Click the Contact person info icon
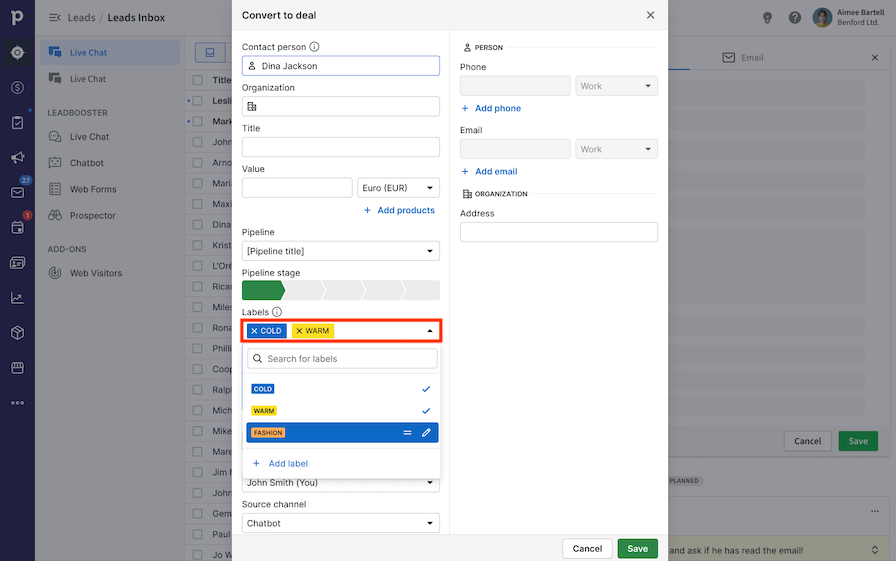Image resolution: width=896 pixels, height=561 pixels. [x=314, y=47]
